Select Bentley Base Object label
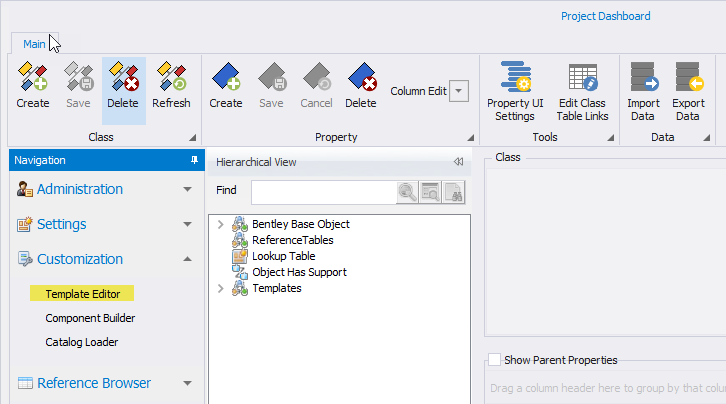The image size is (726, 404). coord(301,224)
